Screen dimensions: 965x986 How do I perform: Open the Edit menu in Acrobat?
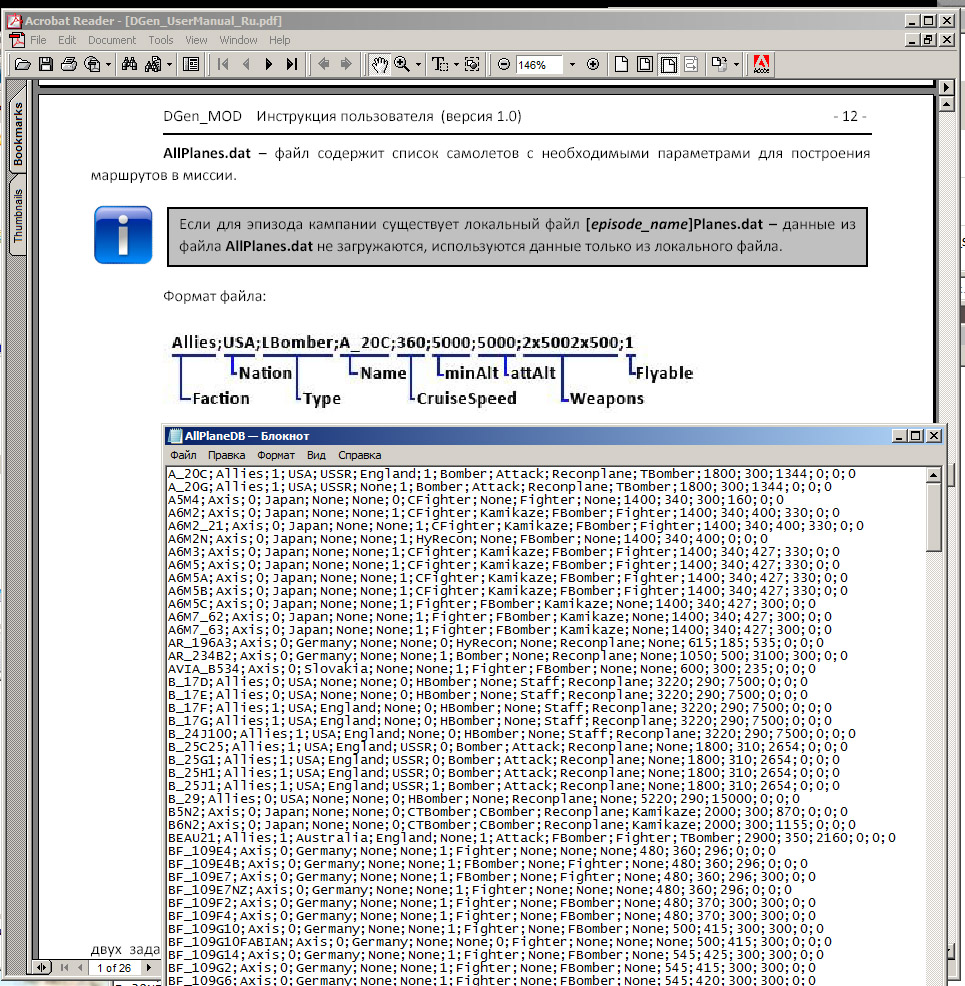click(x=67, y=40)
